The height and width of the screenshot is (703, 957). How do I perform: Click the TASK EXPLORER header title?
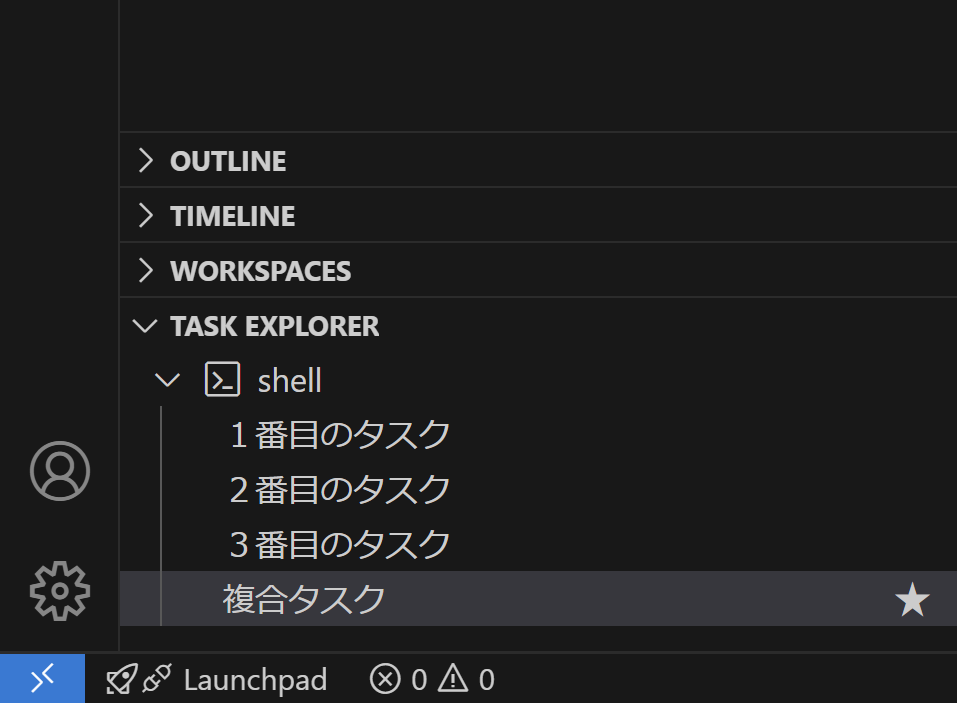(x=275, y=326)
